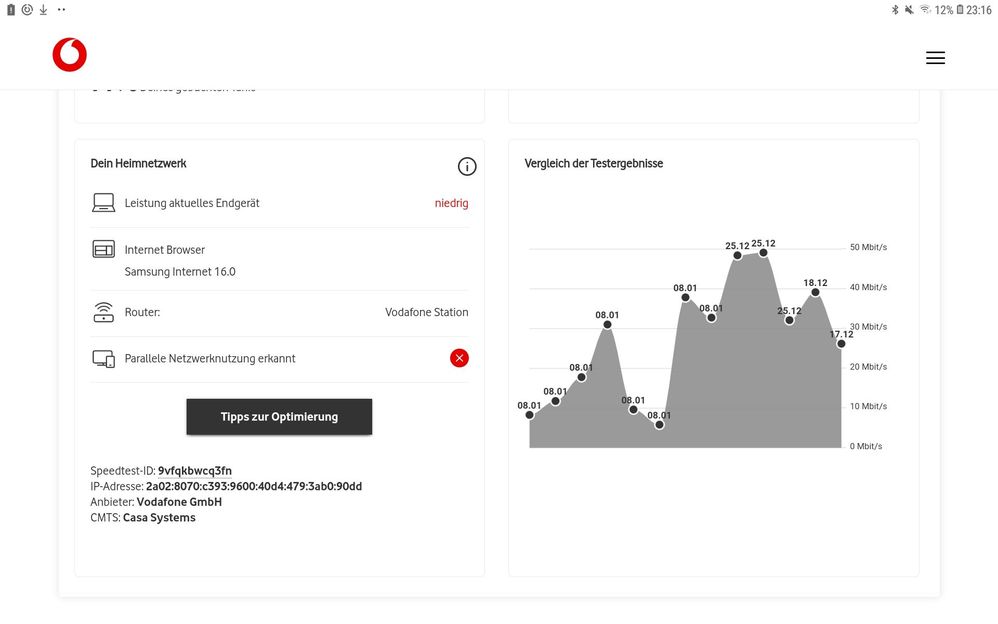This screenshot has width=998, height=624.
Task: Click the Internet Browser icon
Action: (x=104, y=249)
